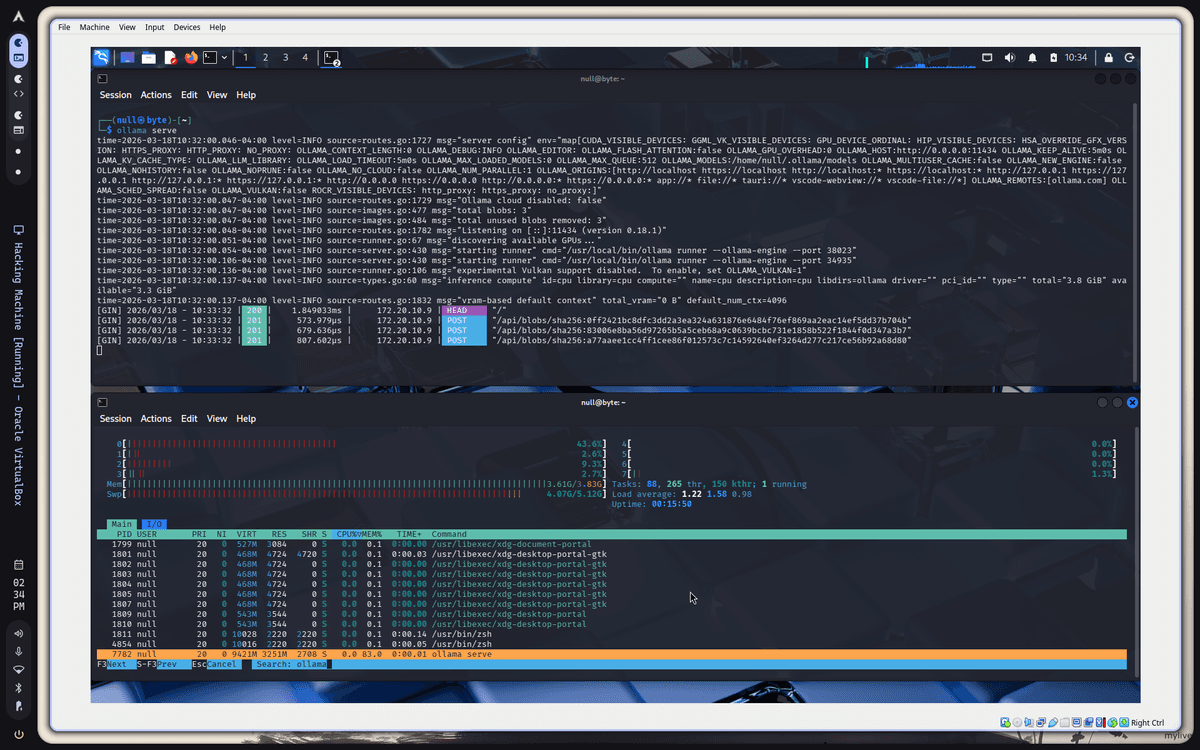Screen dimensions: 1200x750
Task: Lock the screen with padlock icon
Action: (1108, 58)
